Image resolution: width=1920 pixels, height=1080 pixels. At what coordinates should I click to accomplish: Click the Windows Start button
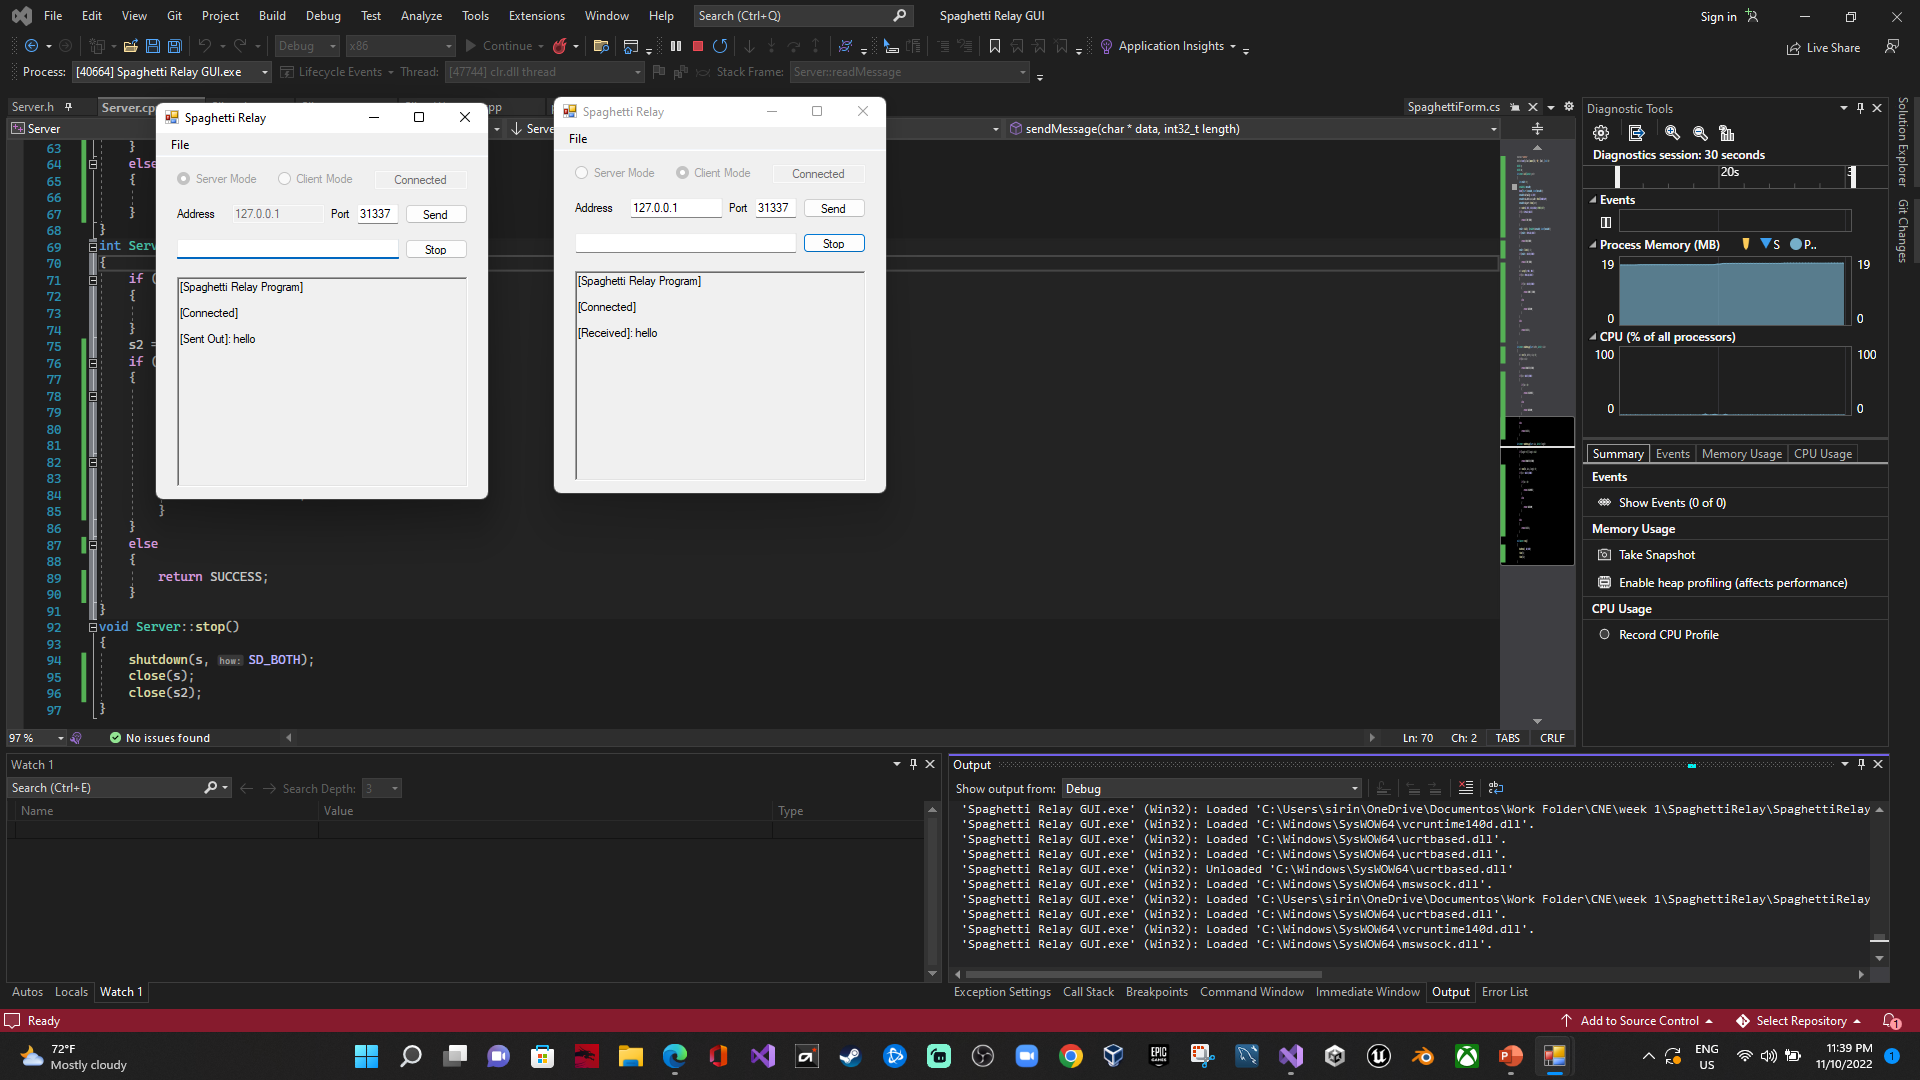pos(367,1056)
